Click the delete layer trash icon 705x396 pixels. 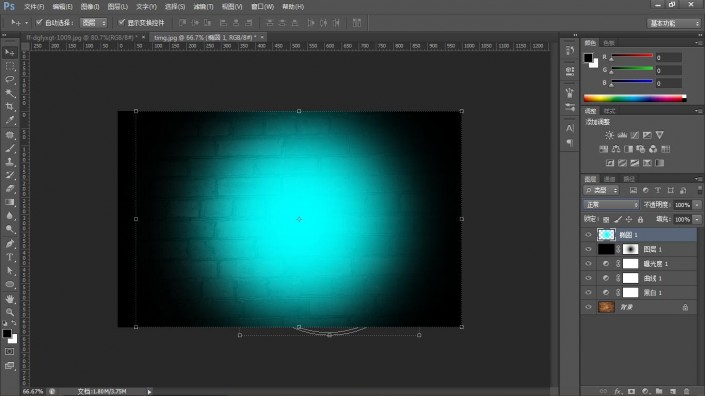coord(686,392)
